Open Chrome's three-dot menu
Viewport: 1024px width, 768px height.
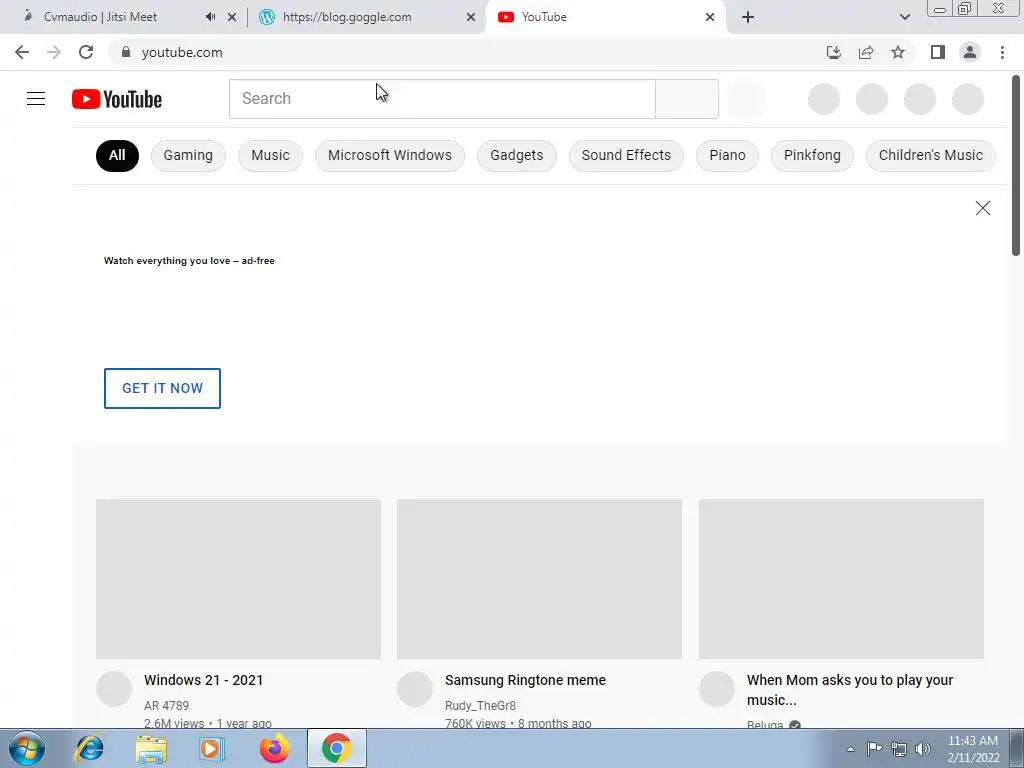[x=1002, y=52]
